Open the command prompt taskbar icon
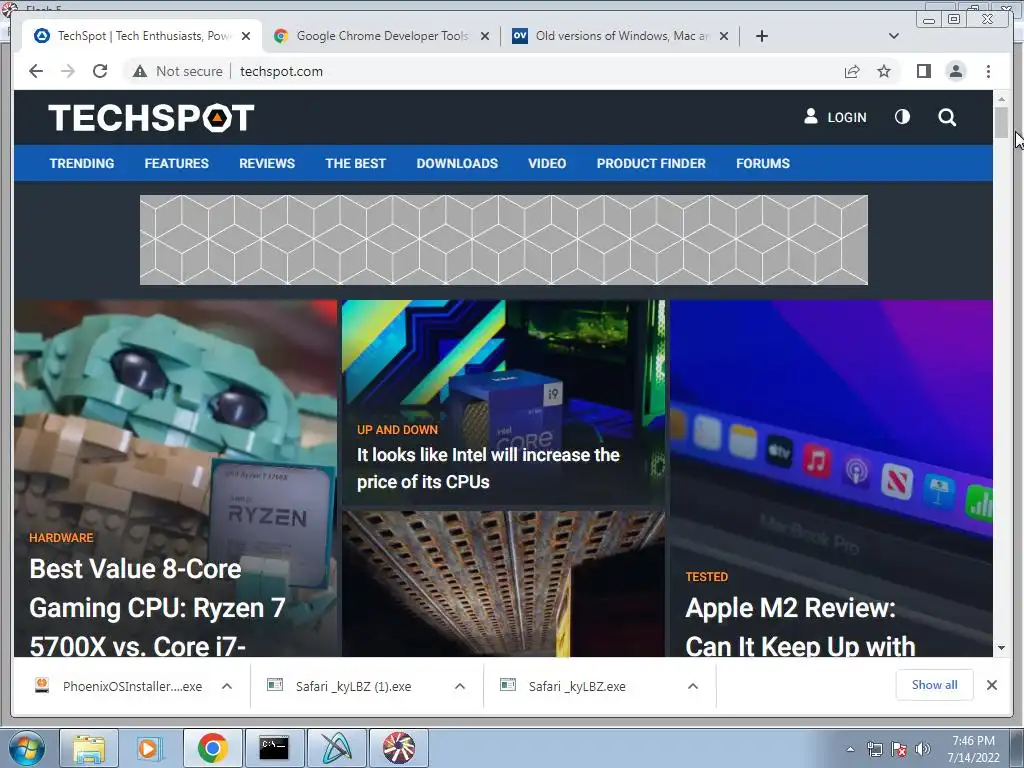Screen dimensions: 1024x768 click(x=274, y=748)
